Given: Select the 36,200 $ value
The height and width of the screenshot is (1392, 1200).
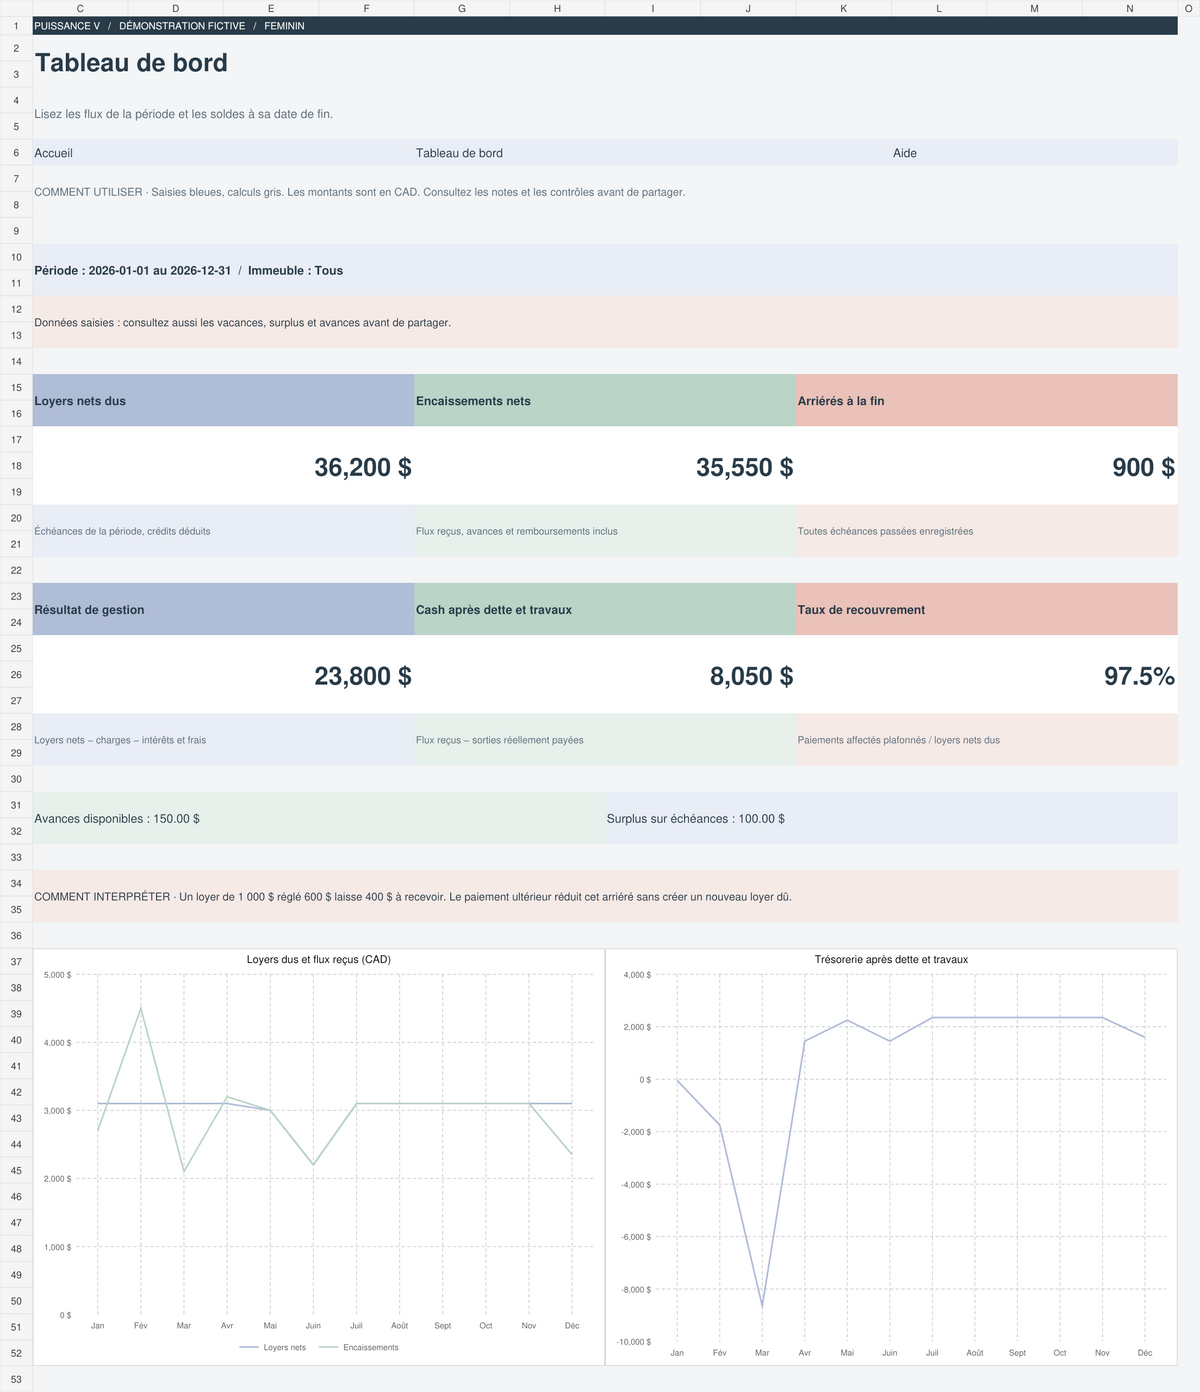Looking at the screenshot, I should tap(363, 467).
